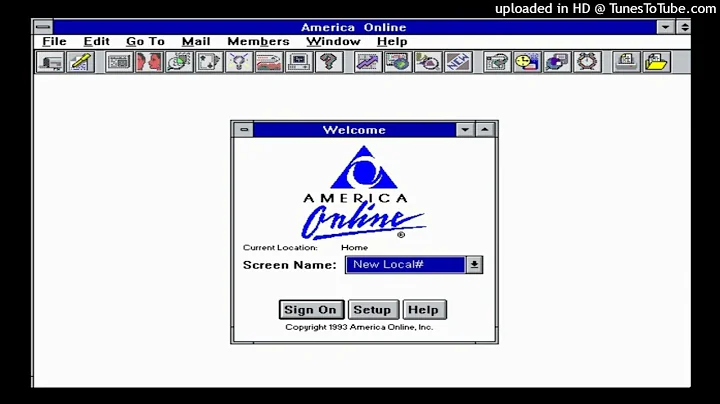Open the Window menu
720x404 pixels.
point(333,41)
